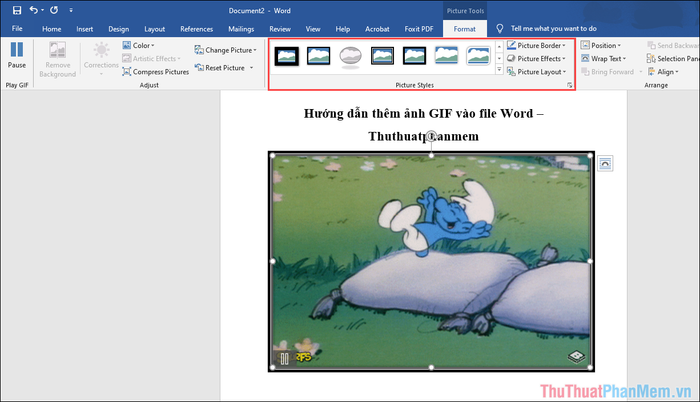Go to the References tab
This screenshot has height=402, width=700.
click(196, 29)
